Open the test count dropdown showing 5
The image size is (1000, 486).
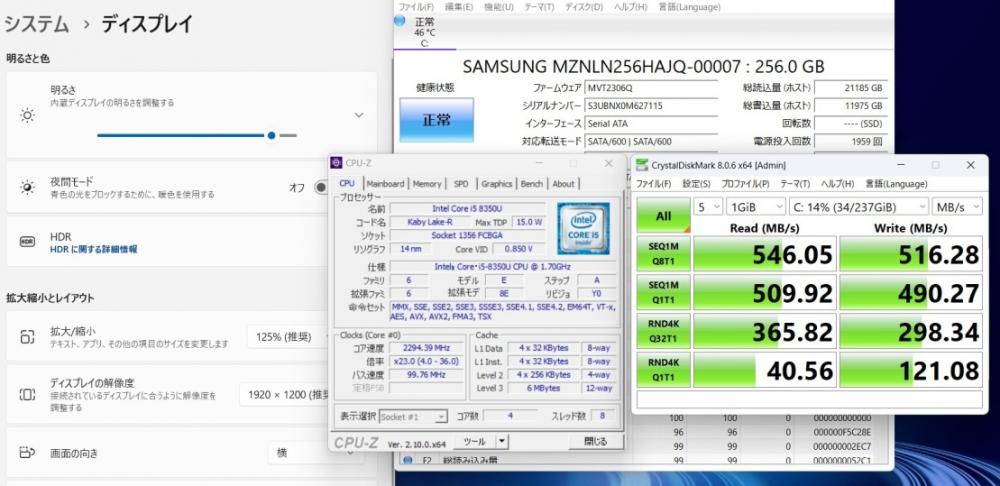(708, 207)
